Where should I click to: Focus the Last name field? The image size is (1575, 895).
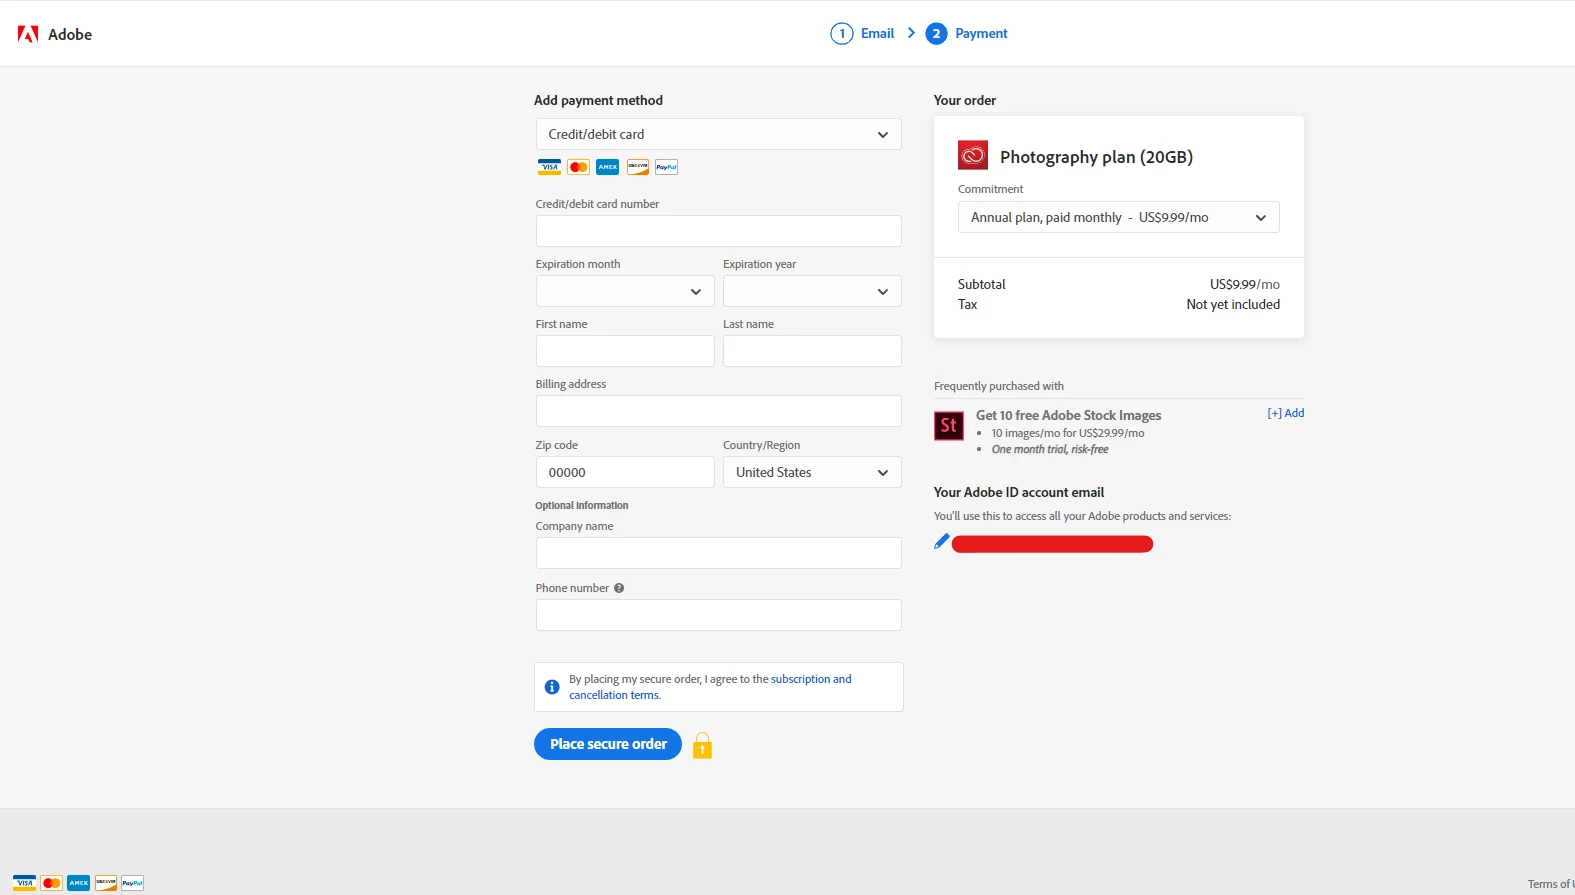(x=812, y=351)
